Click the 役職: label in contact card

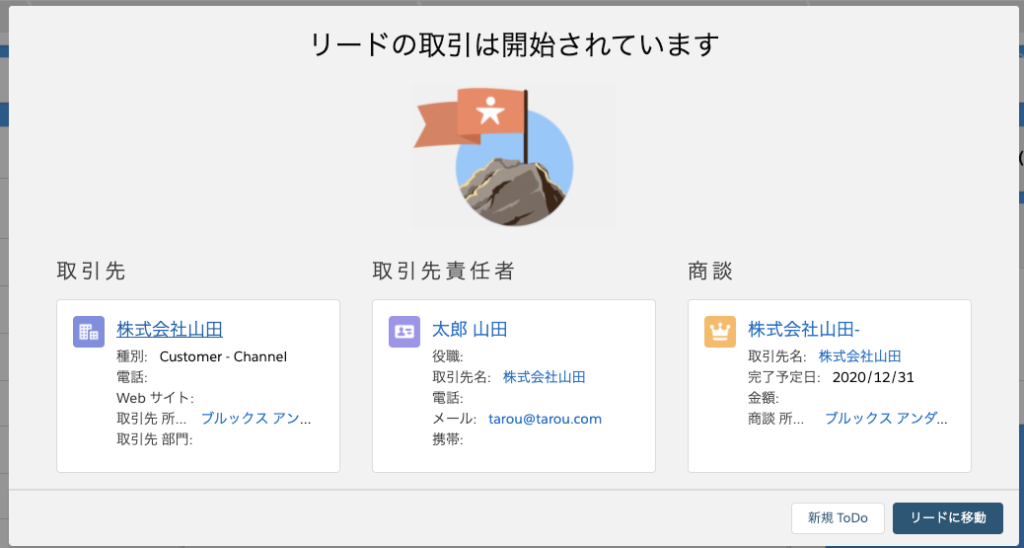pyautogui.click(x=448, y=357)
